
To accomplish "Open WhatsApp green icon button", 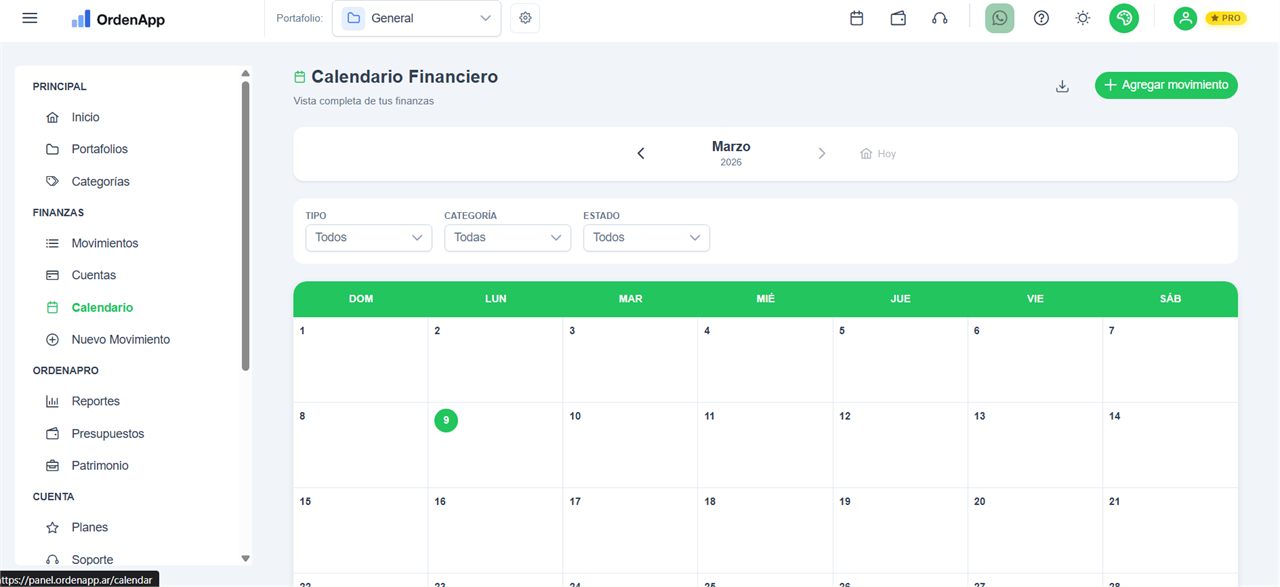I will click(x=999, y=18).
